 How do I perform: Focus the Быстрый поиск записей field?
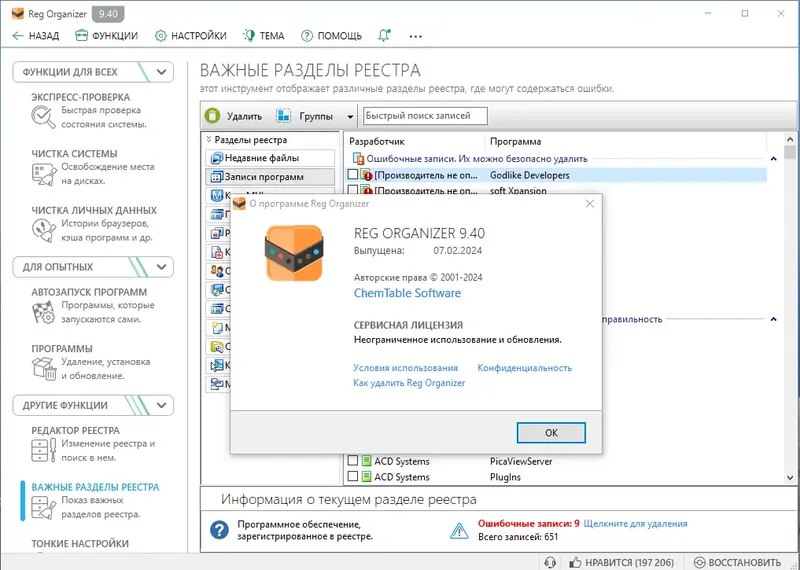click(425, 116)
